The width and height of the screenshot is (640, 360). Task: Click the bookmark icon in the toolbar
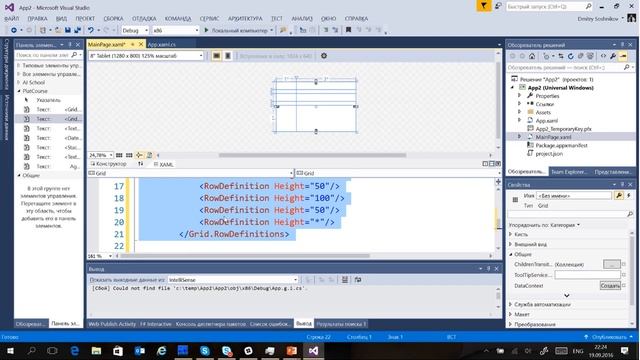click(x=348, y=30)
